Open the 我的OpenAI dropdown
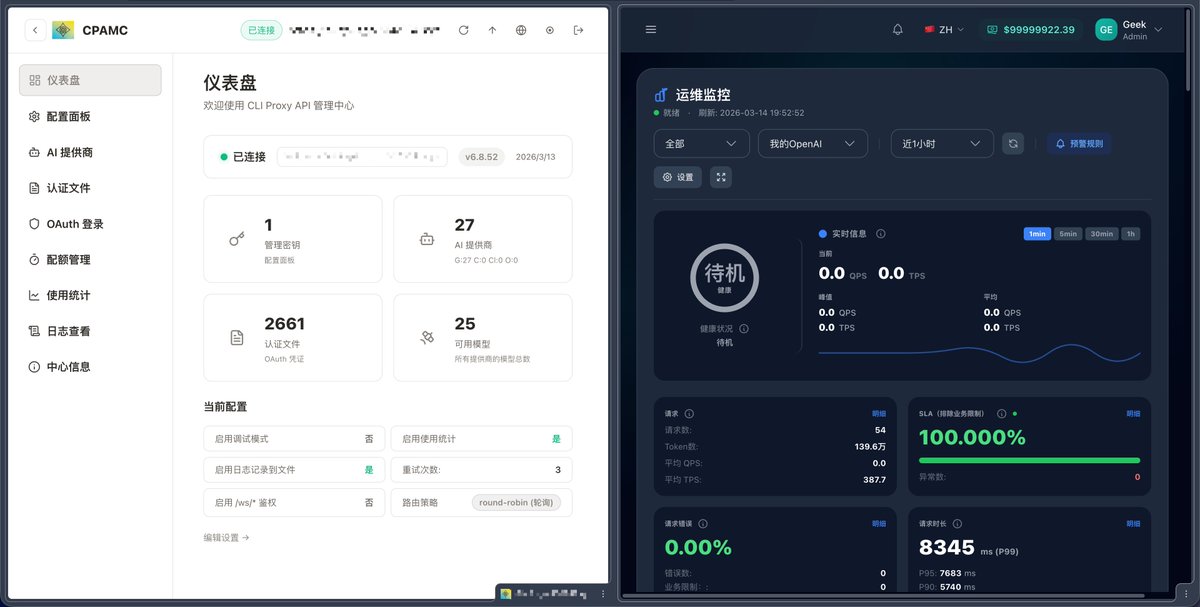Viewport: 1200px width, 607px height. tap(812, 144)
